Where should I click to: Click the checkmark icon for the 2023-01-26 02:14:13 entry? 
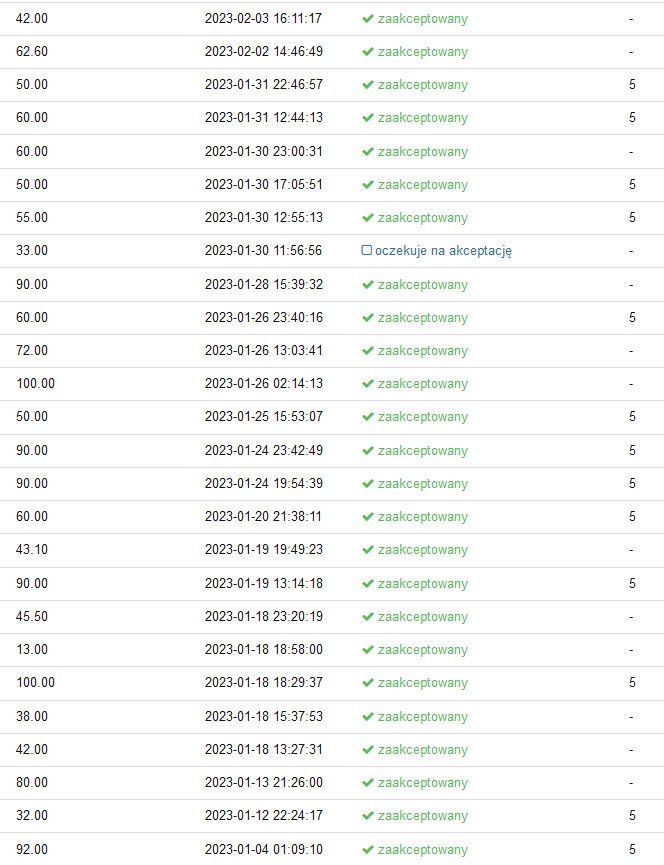368,384
